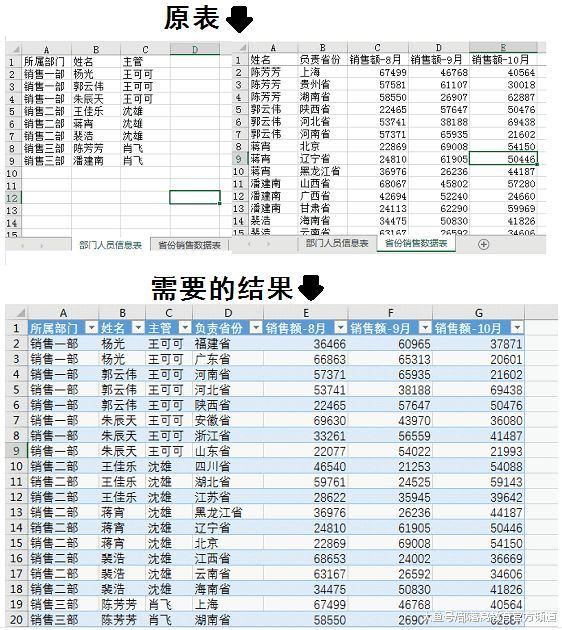Click cell 云南省 in result table

click(x=228, y=573)
